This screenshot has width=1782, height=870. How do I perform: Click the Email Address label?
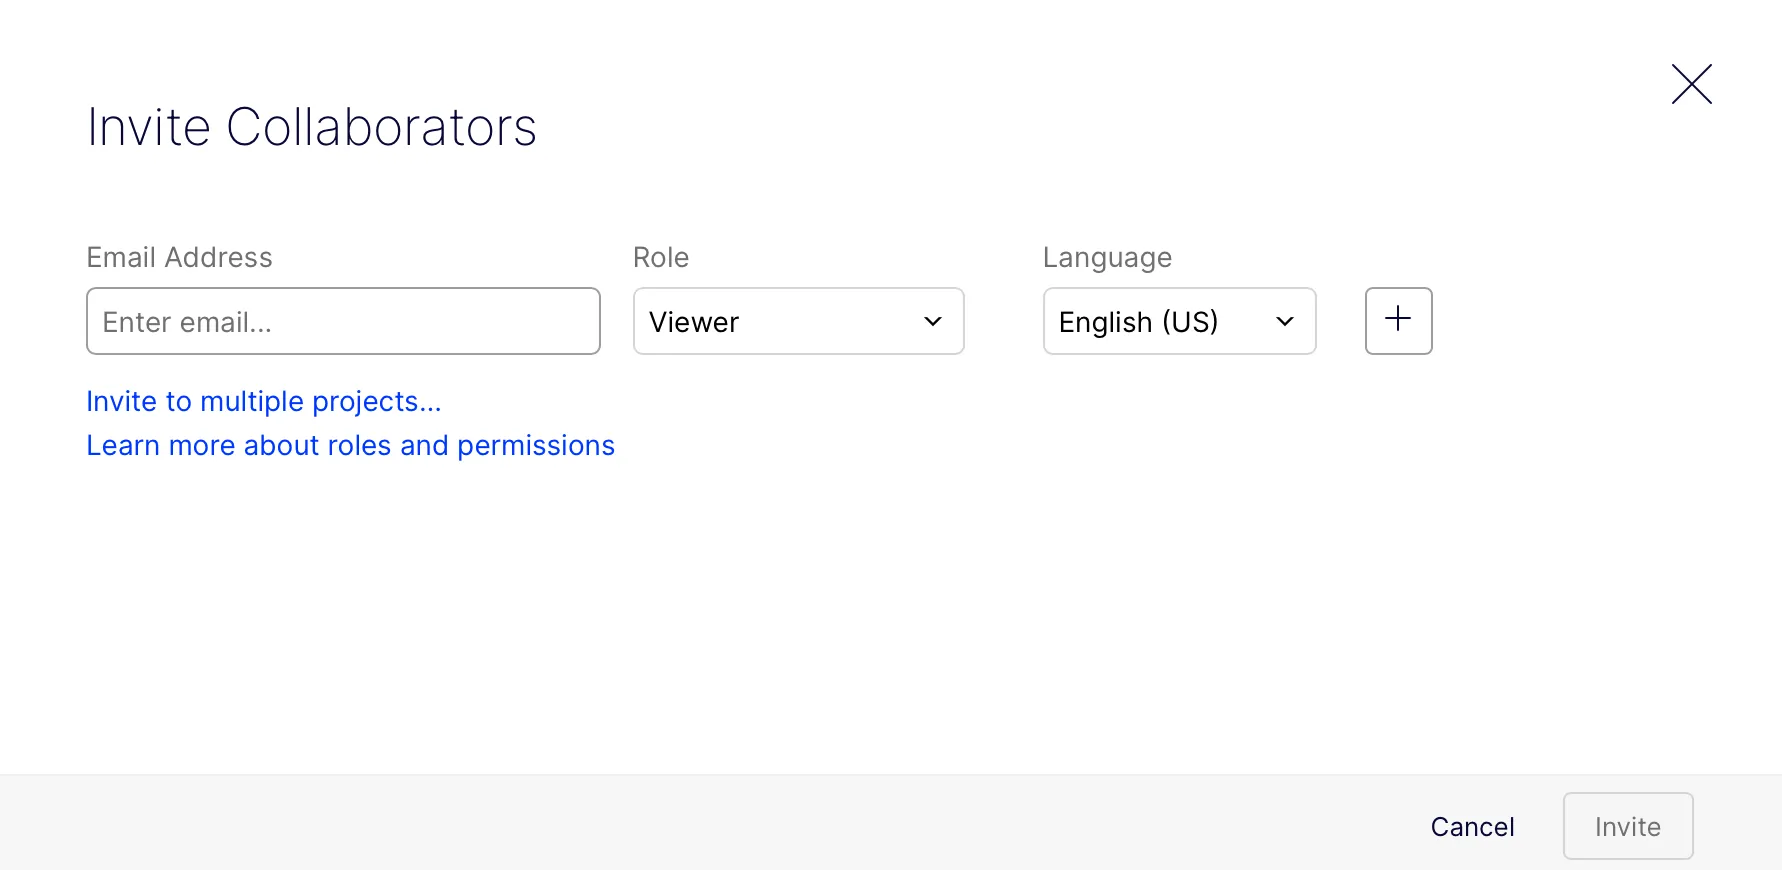click(x=180, y=257)
